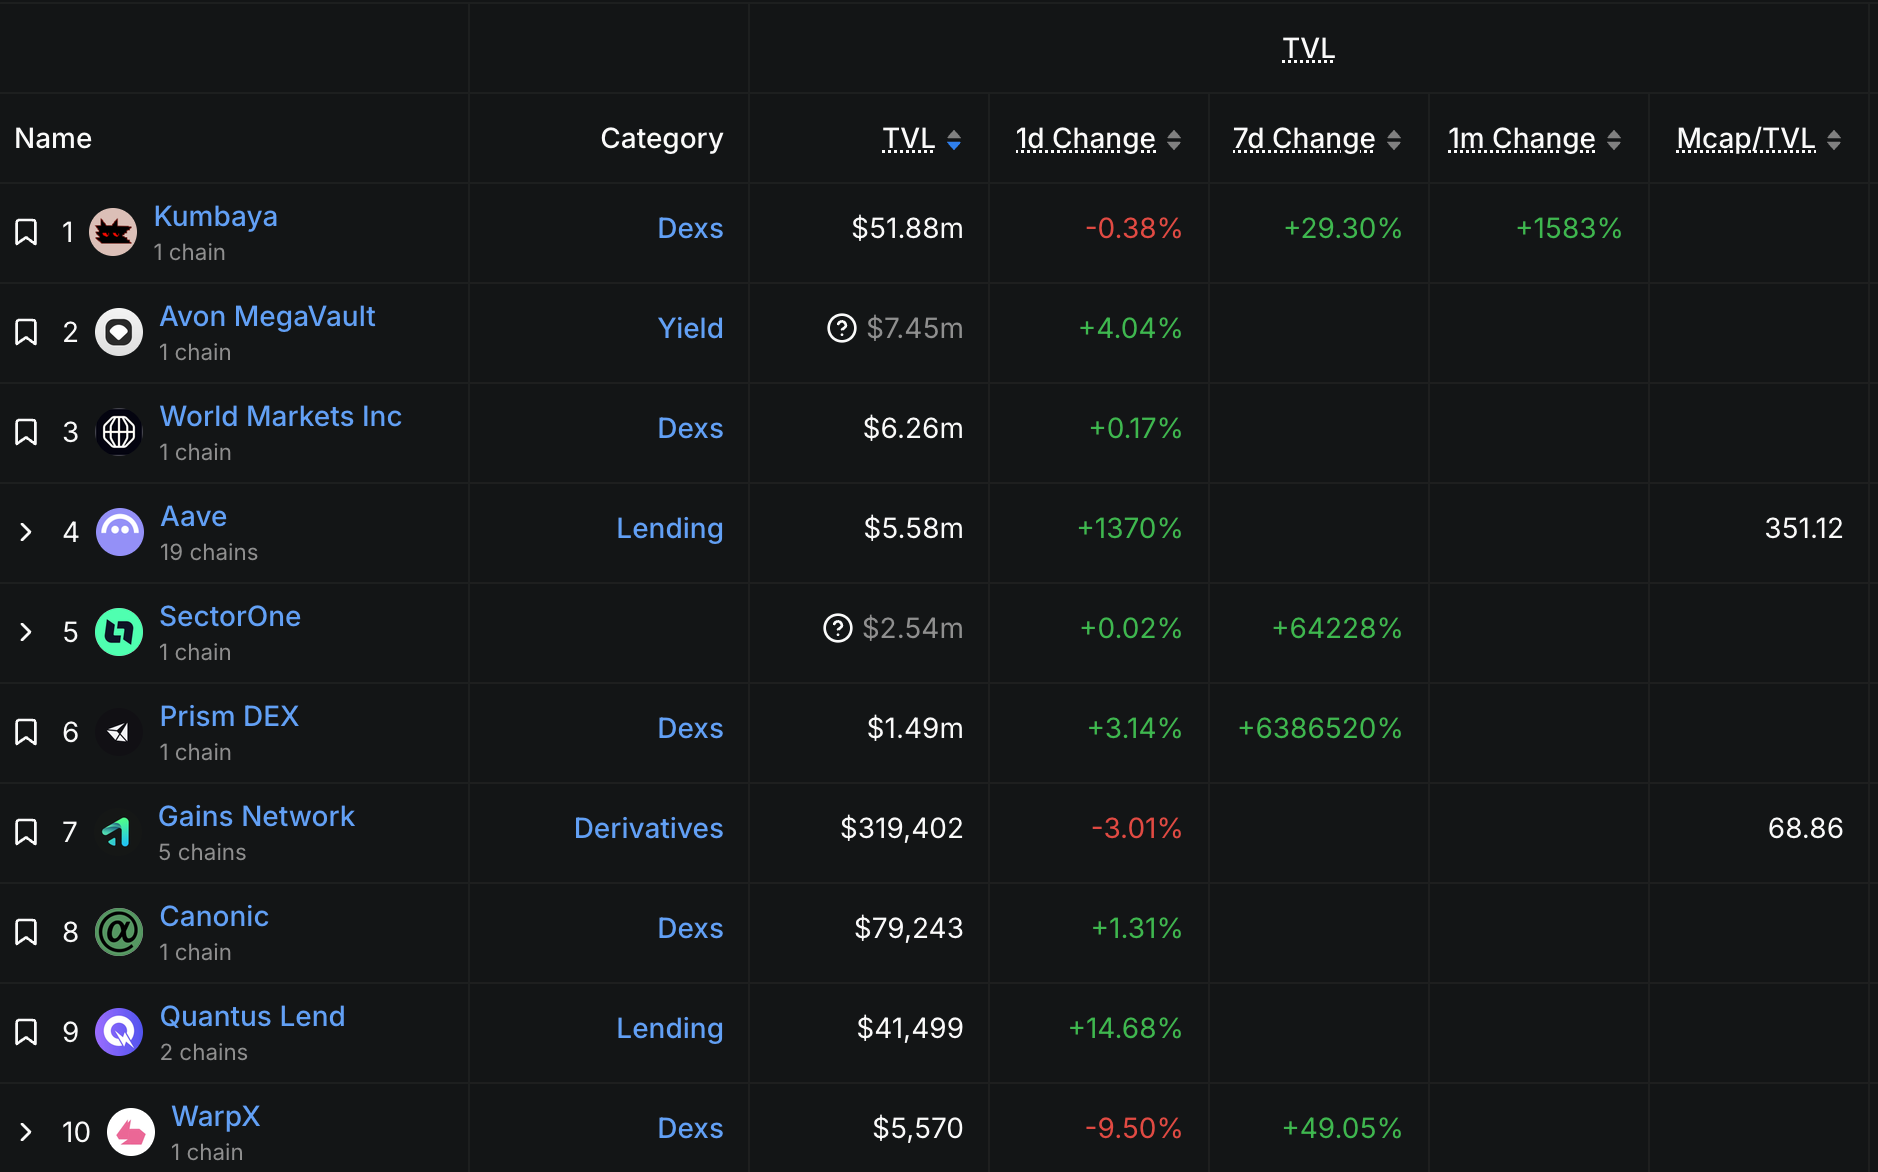Screen dimensions: 1878x1172
Task: Expand the WarpX row
Action: click(26, 1132)
